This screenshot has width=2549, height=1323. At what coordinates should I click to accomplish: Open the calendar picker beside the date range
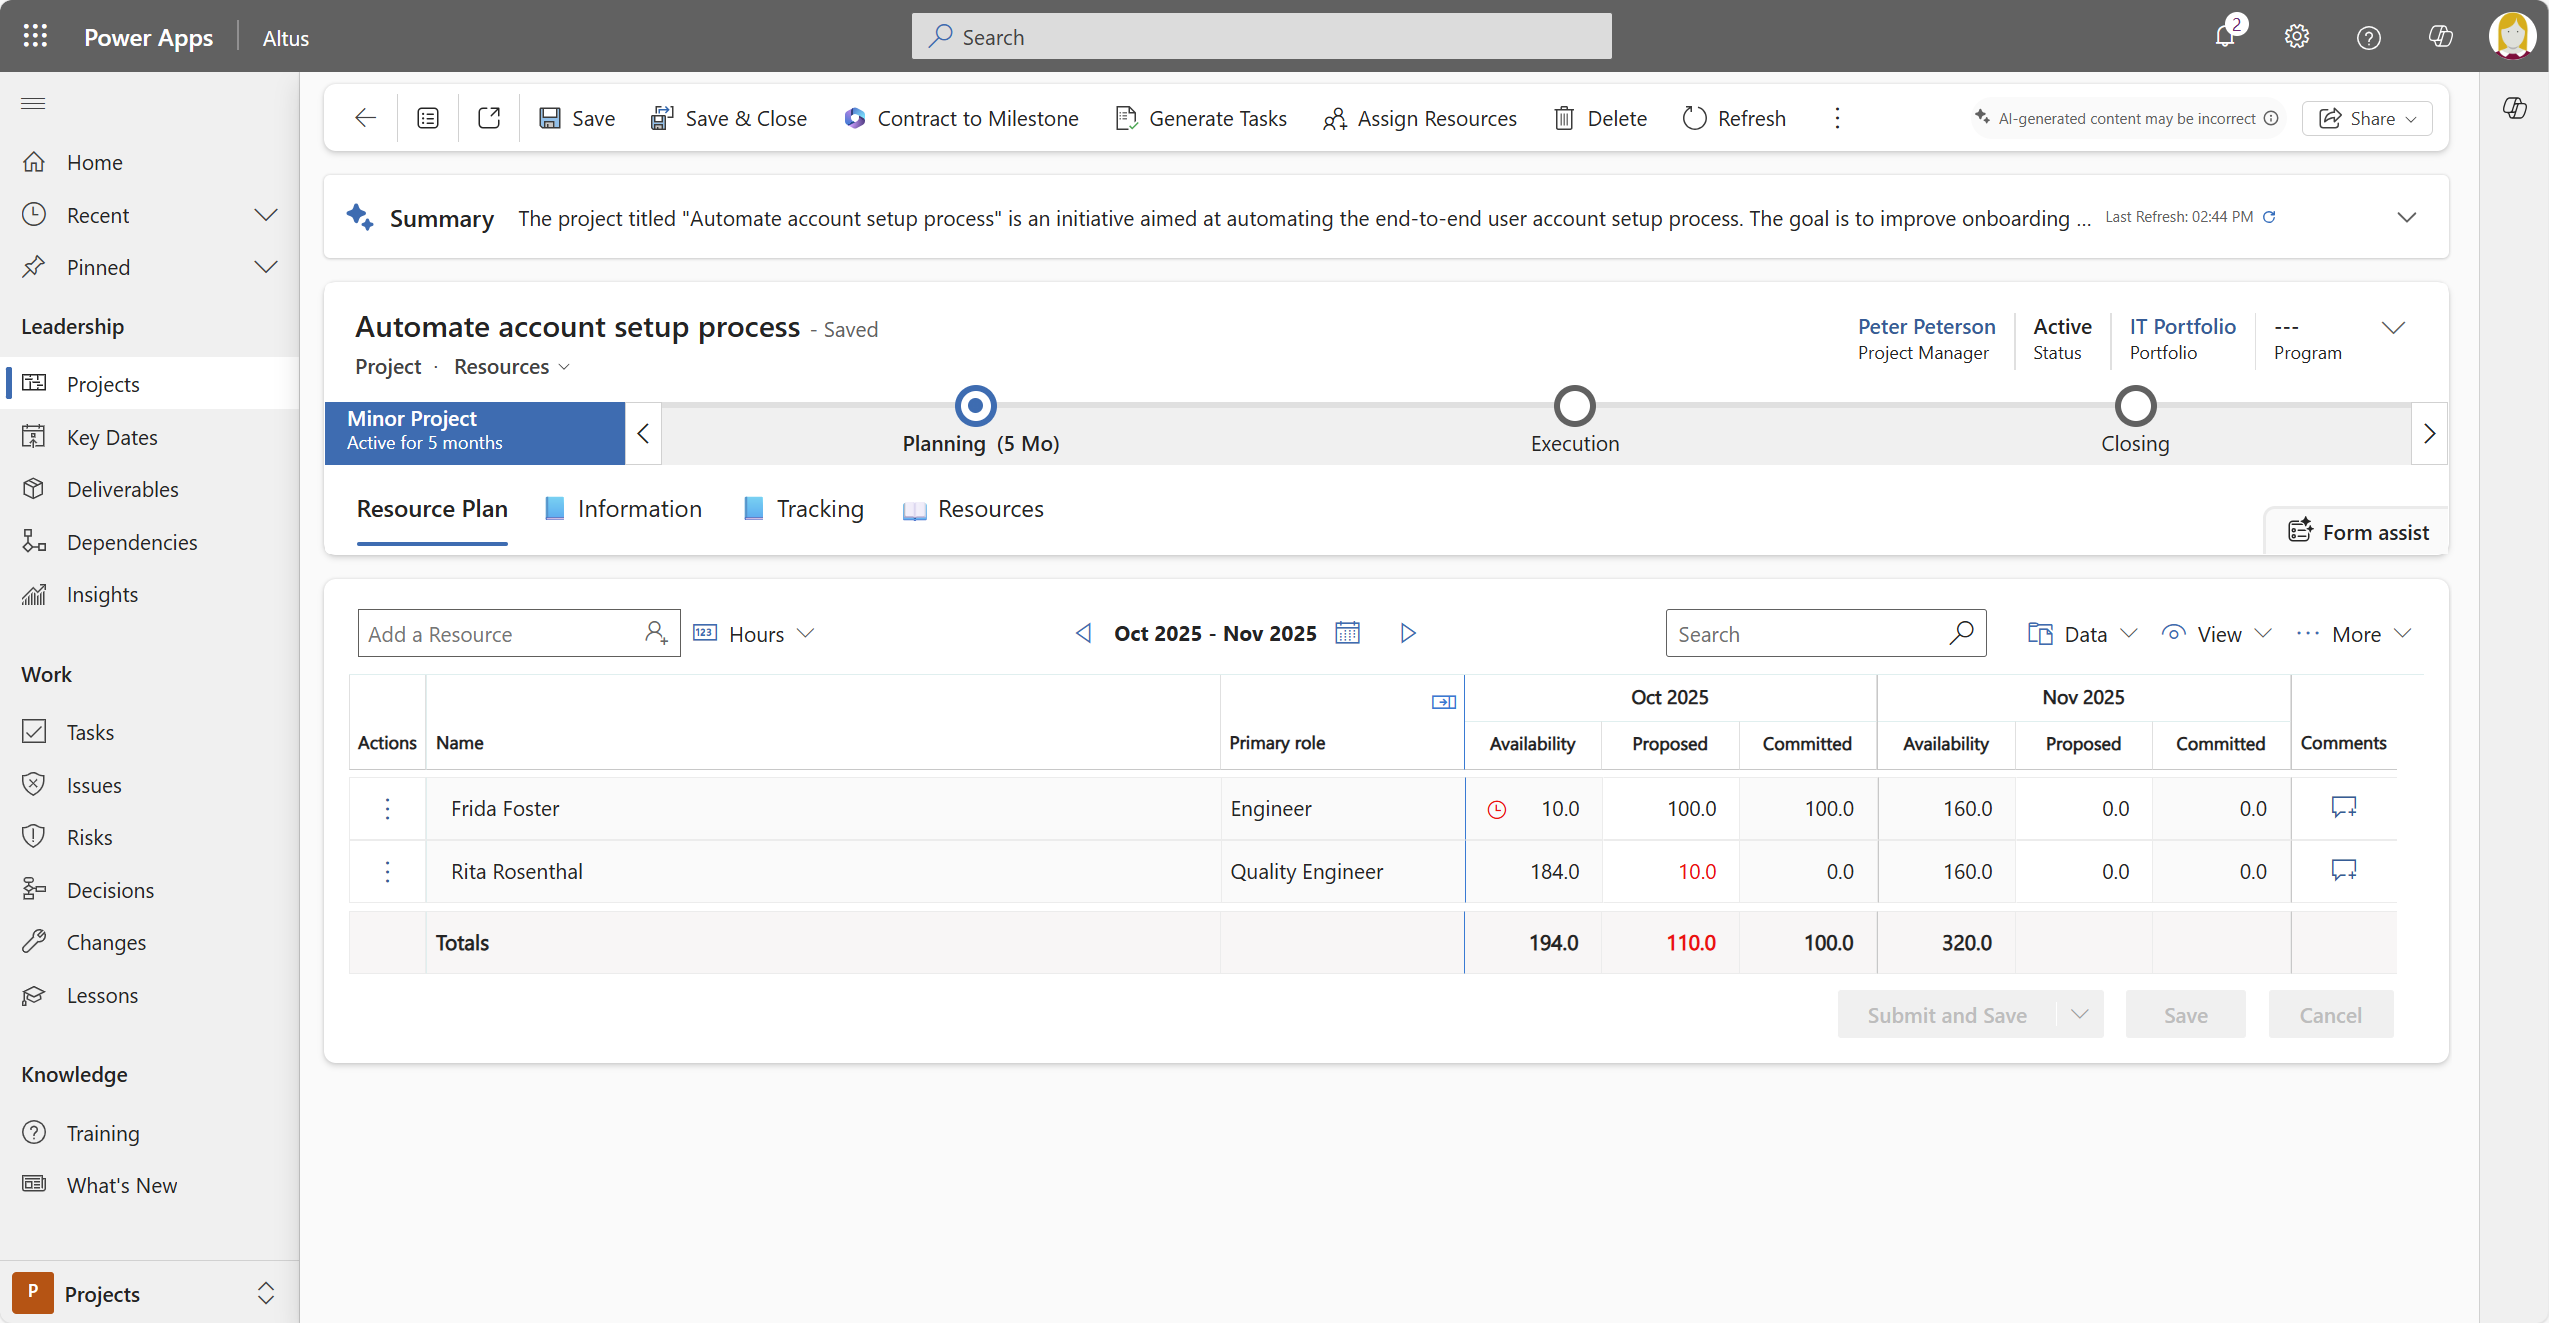pos(1348,632)
